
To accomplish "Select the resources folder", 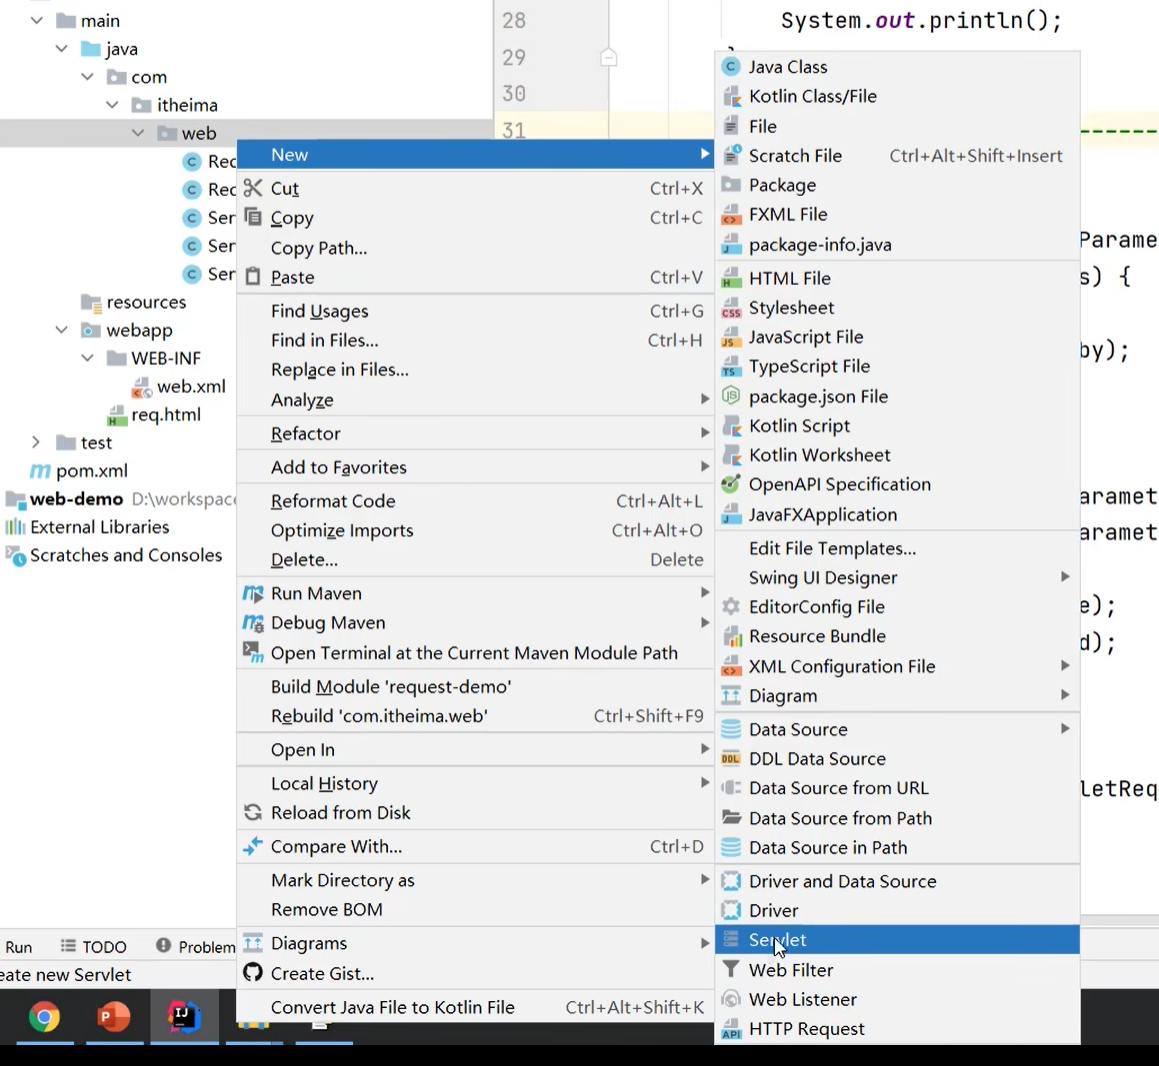I will (133, 302).
